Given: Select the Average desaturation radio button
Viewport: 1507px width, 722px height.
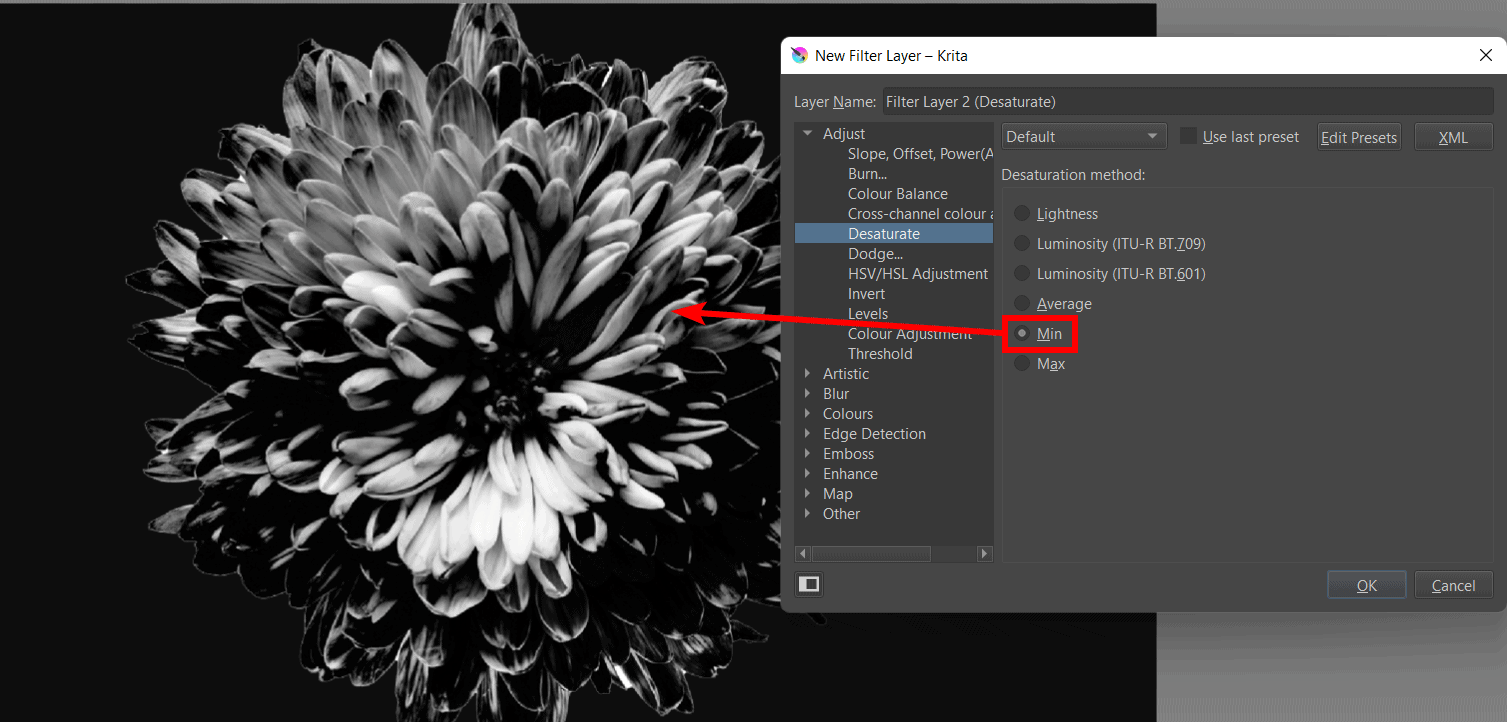Looking at the screenshot, I should [x=1022, y=304].
